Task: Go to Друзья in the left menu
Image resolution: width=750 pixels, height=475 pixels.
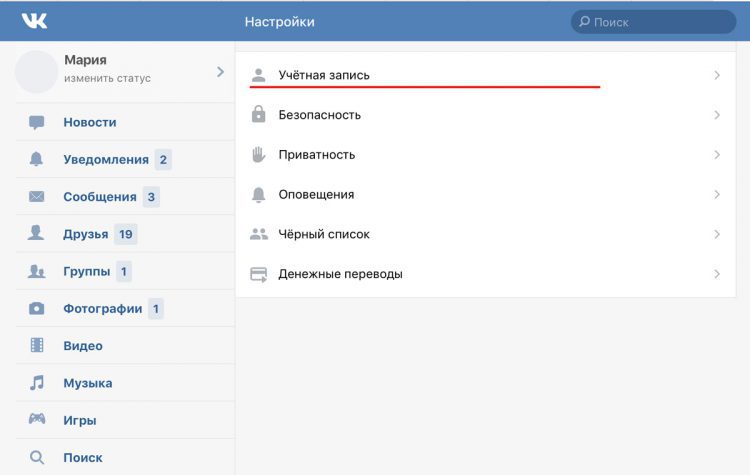Action: (86, 234)
